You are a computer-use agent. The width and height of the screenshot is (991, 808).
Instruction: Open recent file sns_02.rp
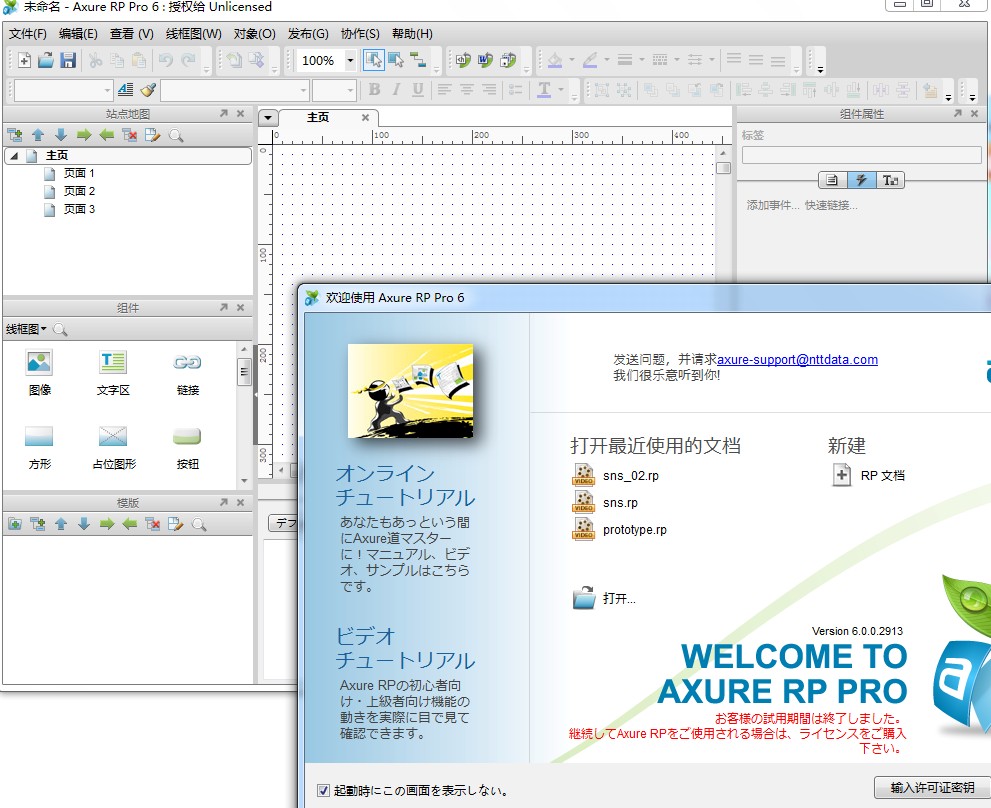click(x=630, y=476)
